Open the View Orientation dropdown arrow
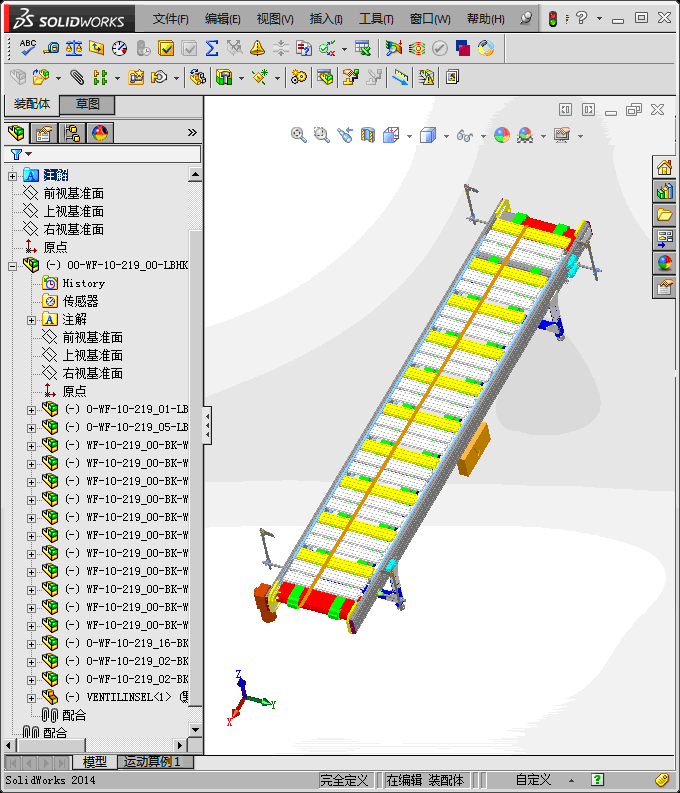Screen dimensions: 680x793 point(409,136)
